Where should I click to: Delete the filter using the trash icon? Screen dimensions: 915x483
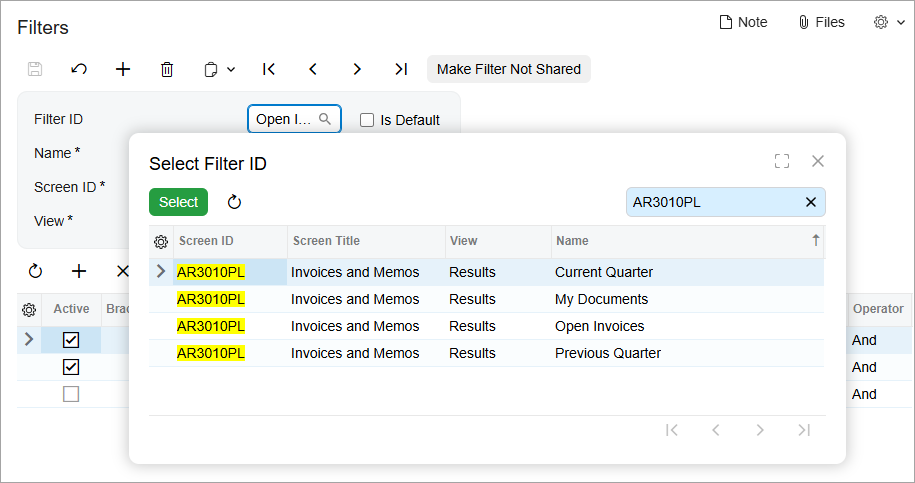coord(167,69)
